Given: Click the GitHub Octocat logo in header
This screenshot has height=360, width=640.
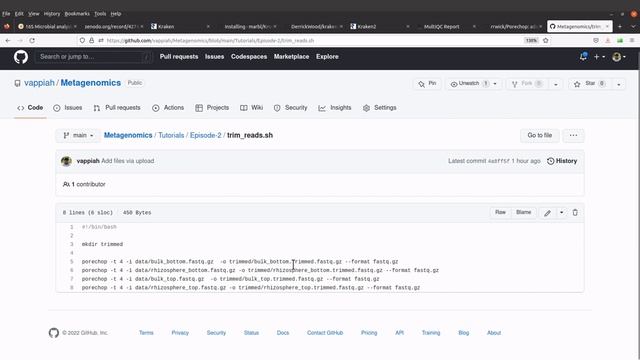Looking at the screenshot, I should [21, 57].
